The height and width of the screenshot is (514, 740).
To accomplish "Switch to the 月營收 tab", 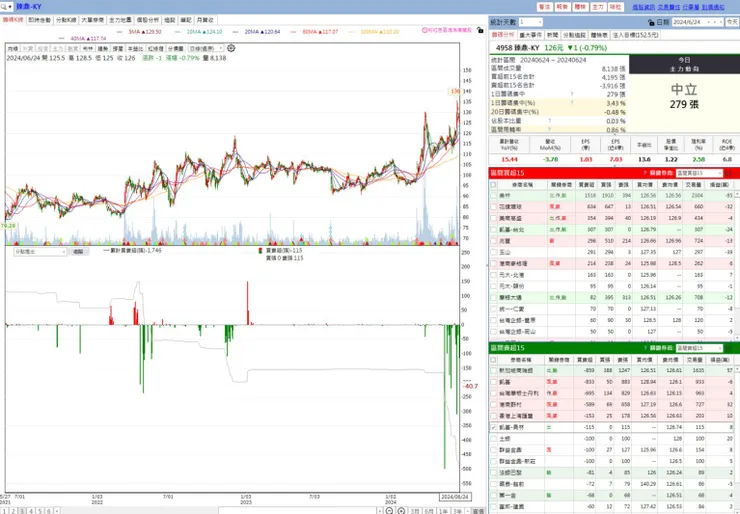I will [205, 20].
